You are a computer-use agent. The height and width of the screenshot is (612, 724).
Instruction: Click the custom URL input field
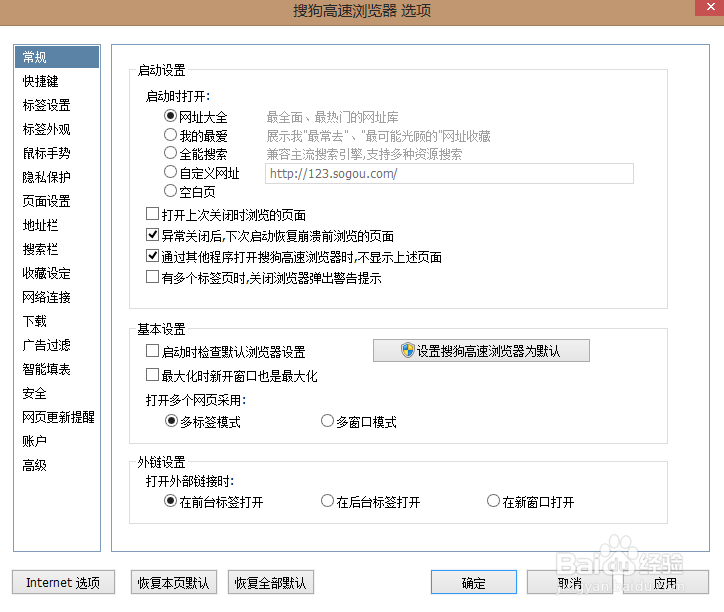pos(449,174)
